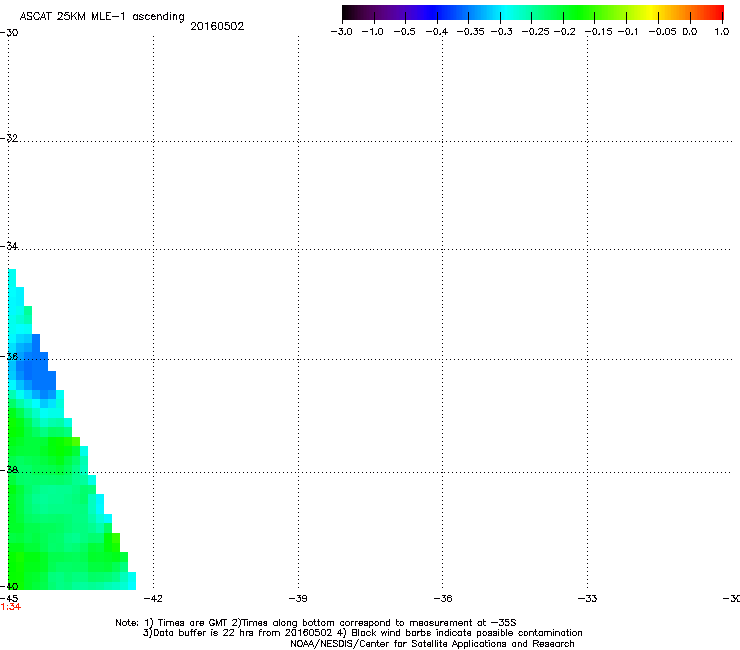Click the longitude label -39
Image resolution: width=740 pixels, height=650 pixels.
[x=298, y=599]
